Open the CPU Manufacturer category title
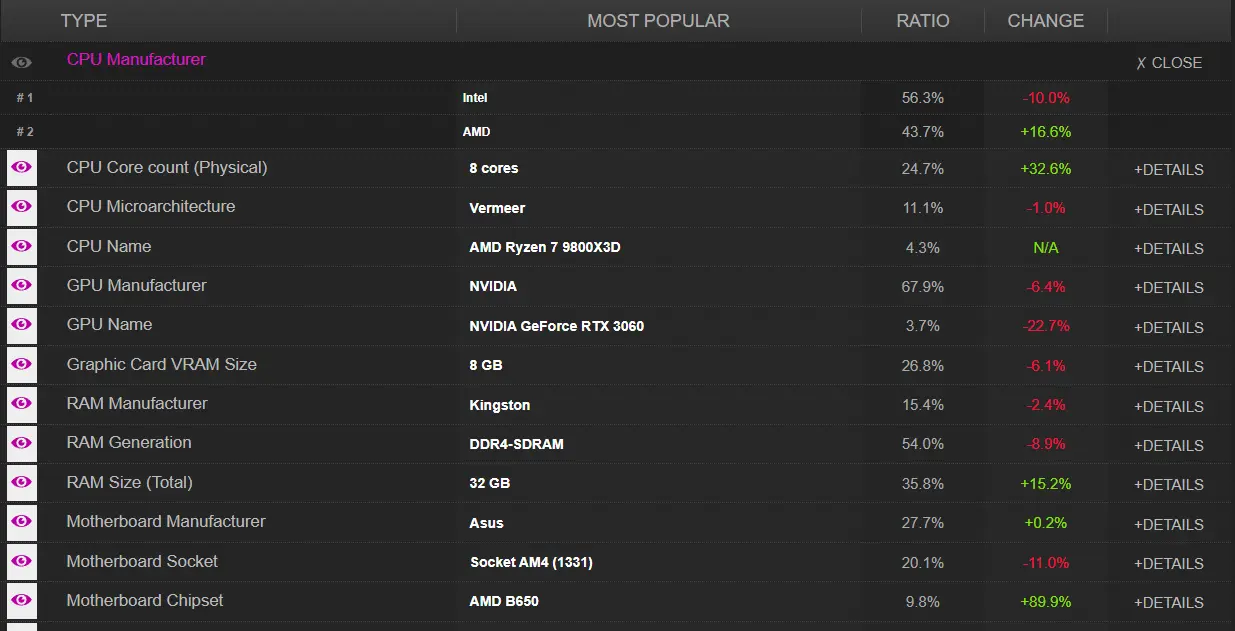1235x631 pixels. [x=136, y=60]
